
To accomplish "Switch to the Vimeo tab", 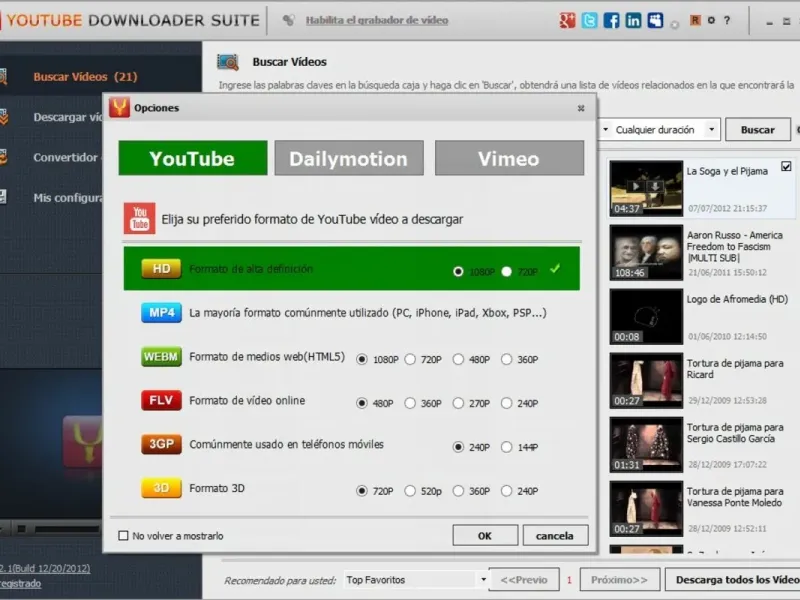I will (x=509, y=158).
